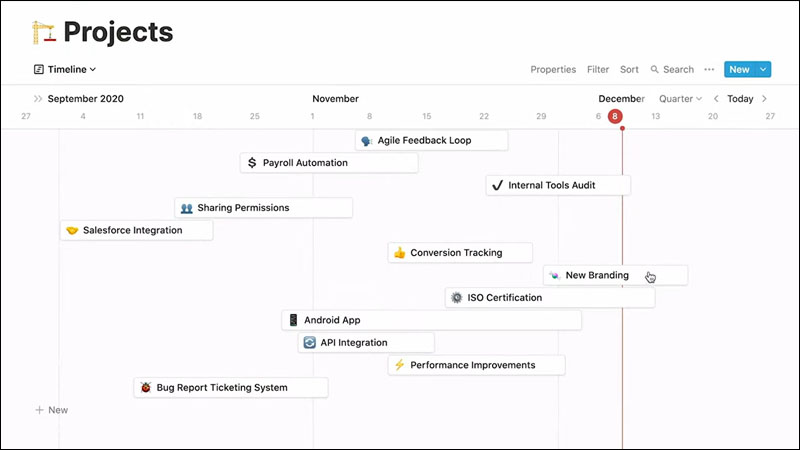Click the thumbs-up icon on Conversion Tracking
800x450 pixels.
pyautogui.click(x=400, y=253)
